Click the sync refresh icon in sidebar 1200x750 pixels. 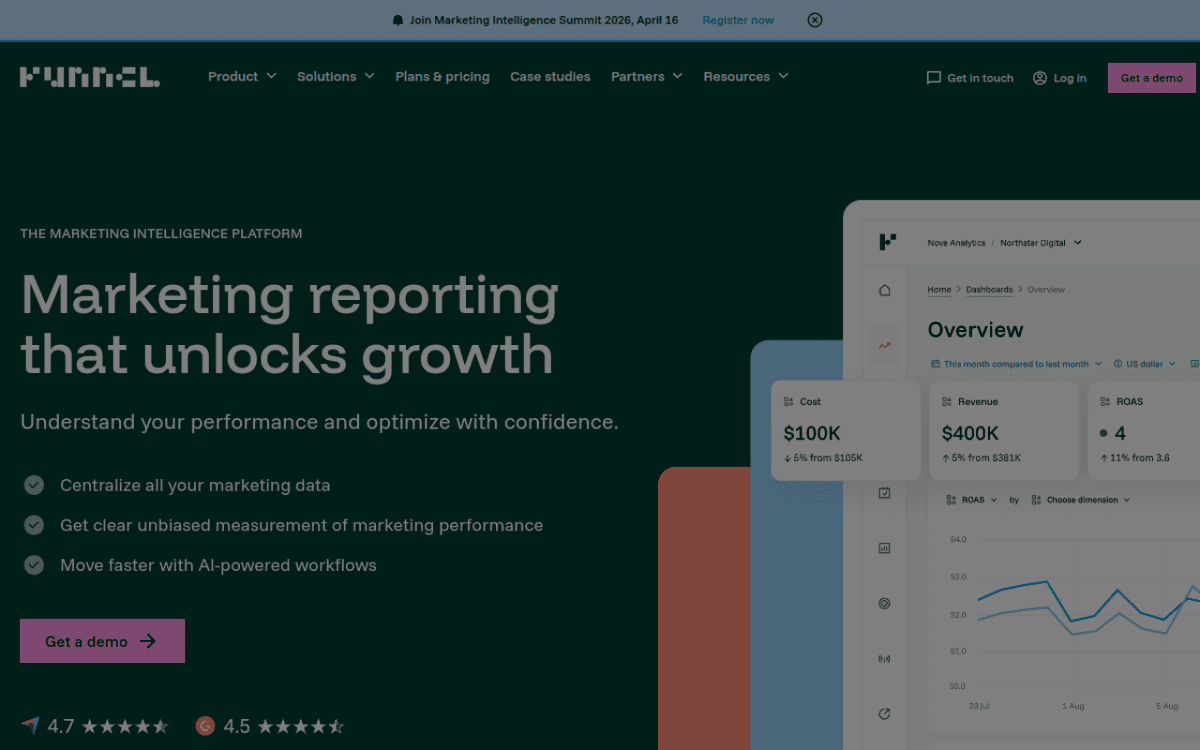884,714
